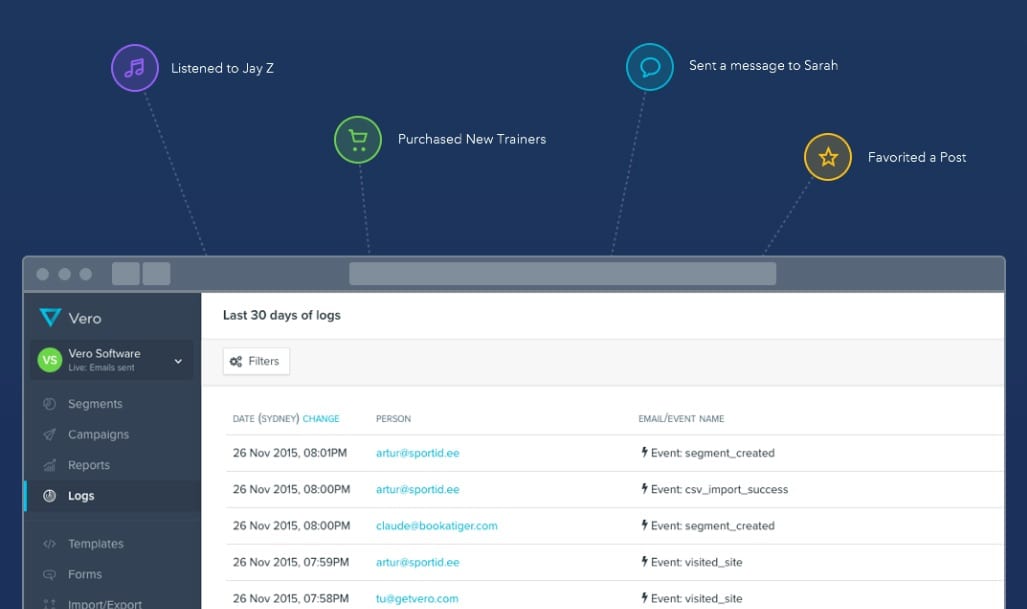Open artur@sportid.ee in the 07:59PM row
Screen dimensions: 1027x609
417,562
